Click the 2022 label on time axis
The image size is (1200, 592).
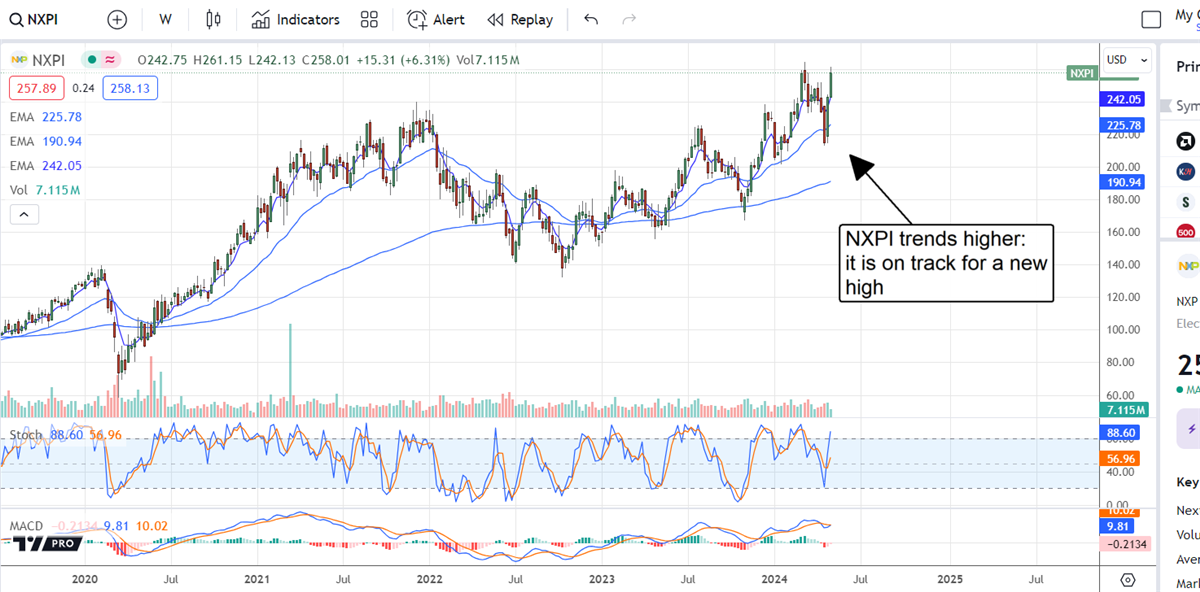tap(429, 579)
